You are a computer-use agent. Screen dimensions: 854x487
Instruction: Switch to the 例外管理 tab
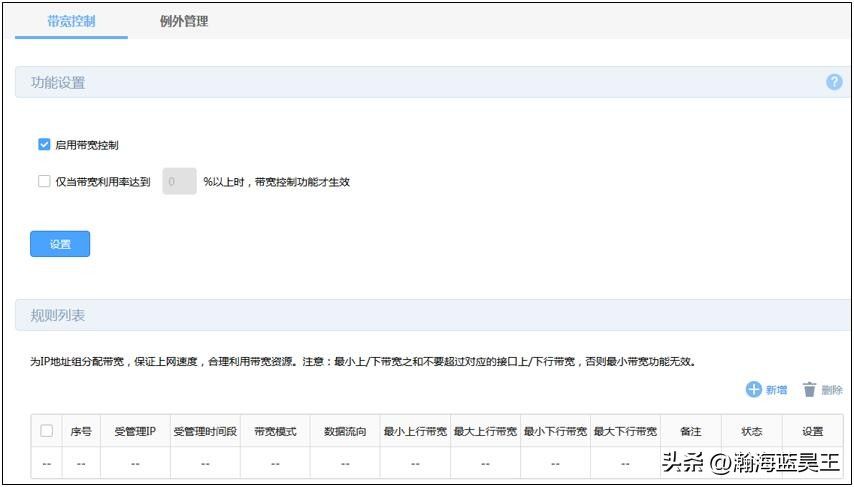tap(184, 21)
